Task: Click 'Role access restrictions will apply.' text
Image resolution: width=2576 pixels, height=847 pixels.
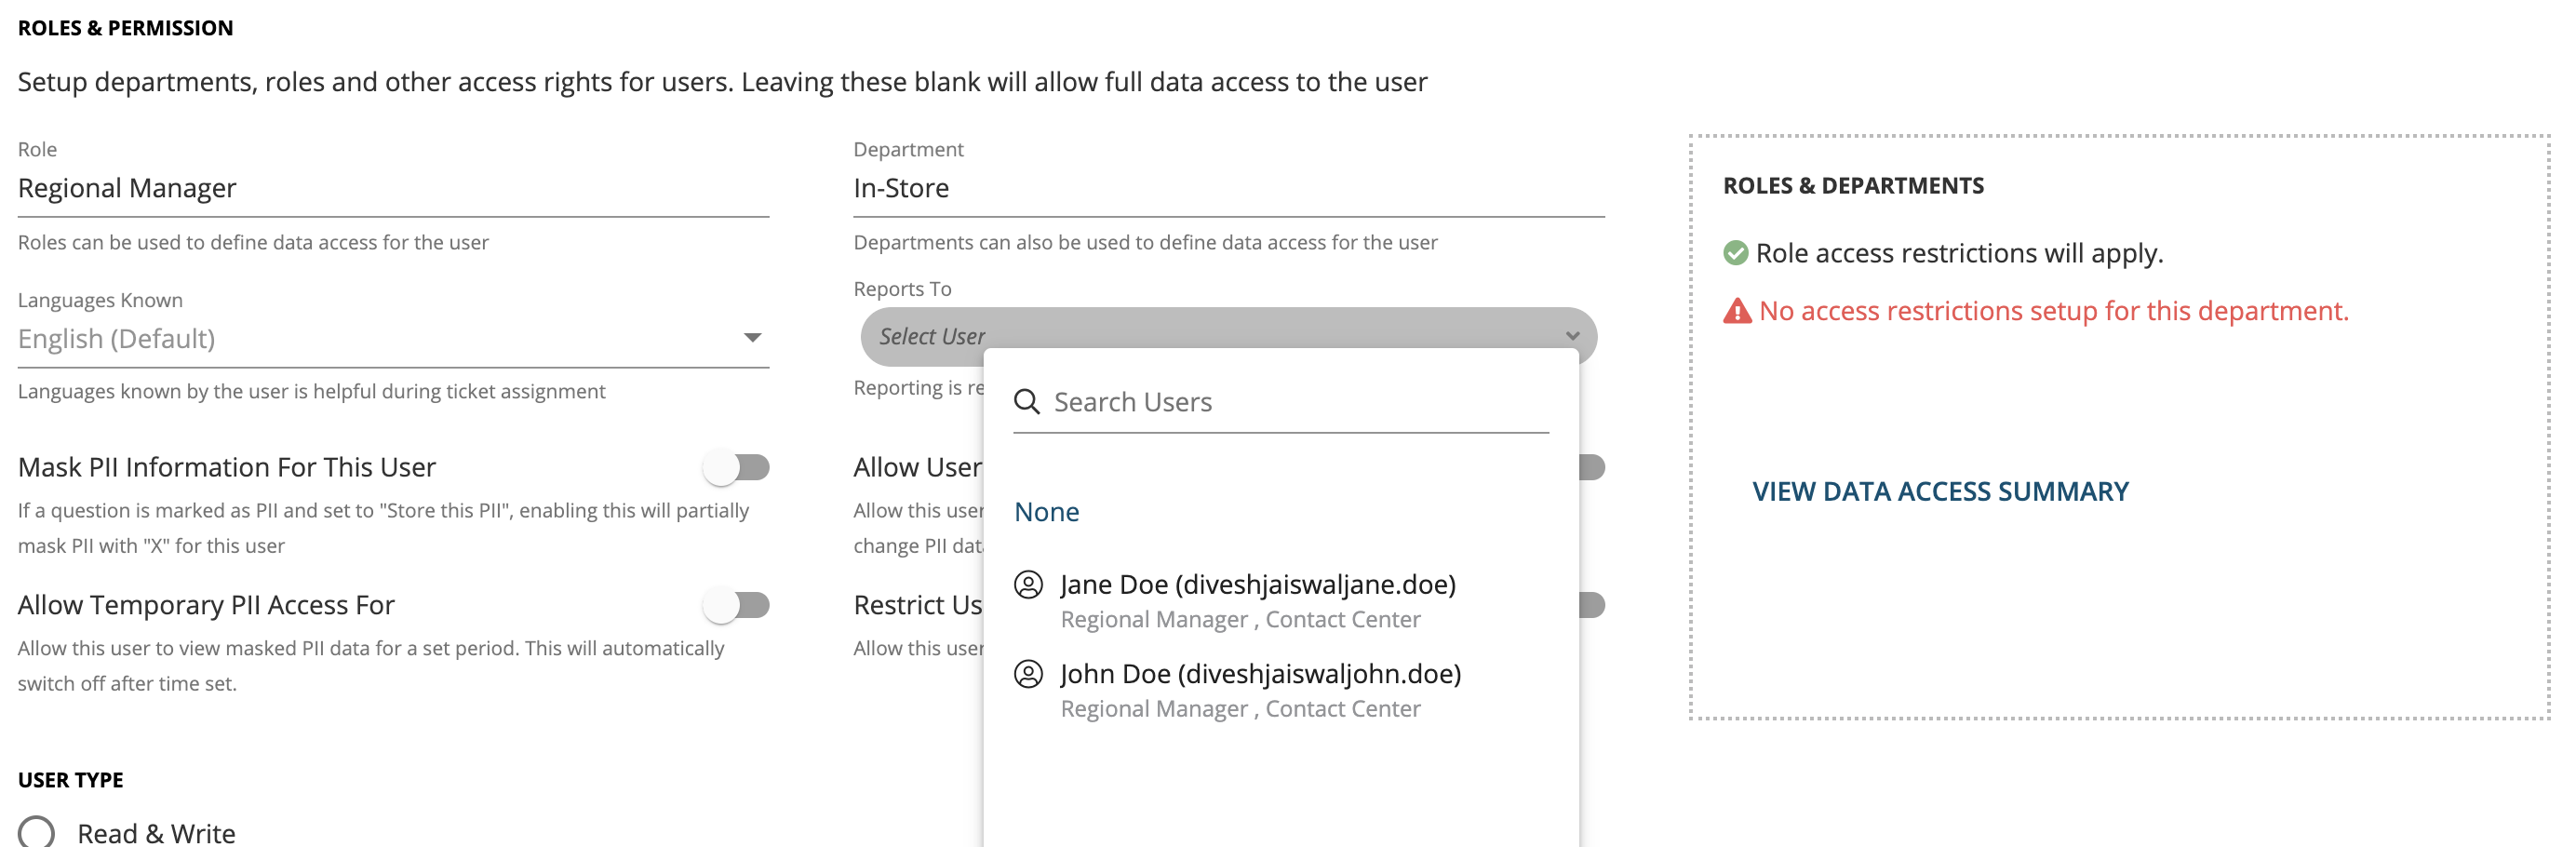Action: coord(1959,253)
